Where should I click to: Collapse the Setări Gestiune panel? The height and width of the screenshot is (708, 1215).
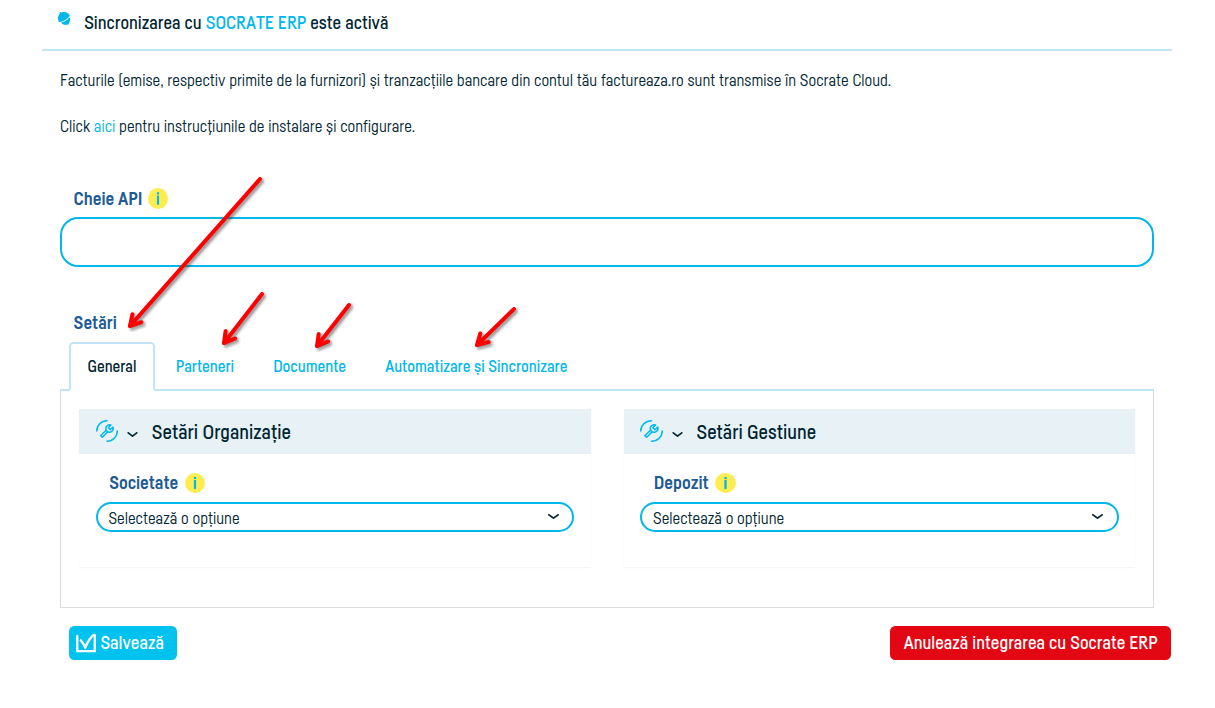coord(676,431)
